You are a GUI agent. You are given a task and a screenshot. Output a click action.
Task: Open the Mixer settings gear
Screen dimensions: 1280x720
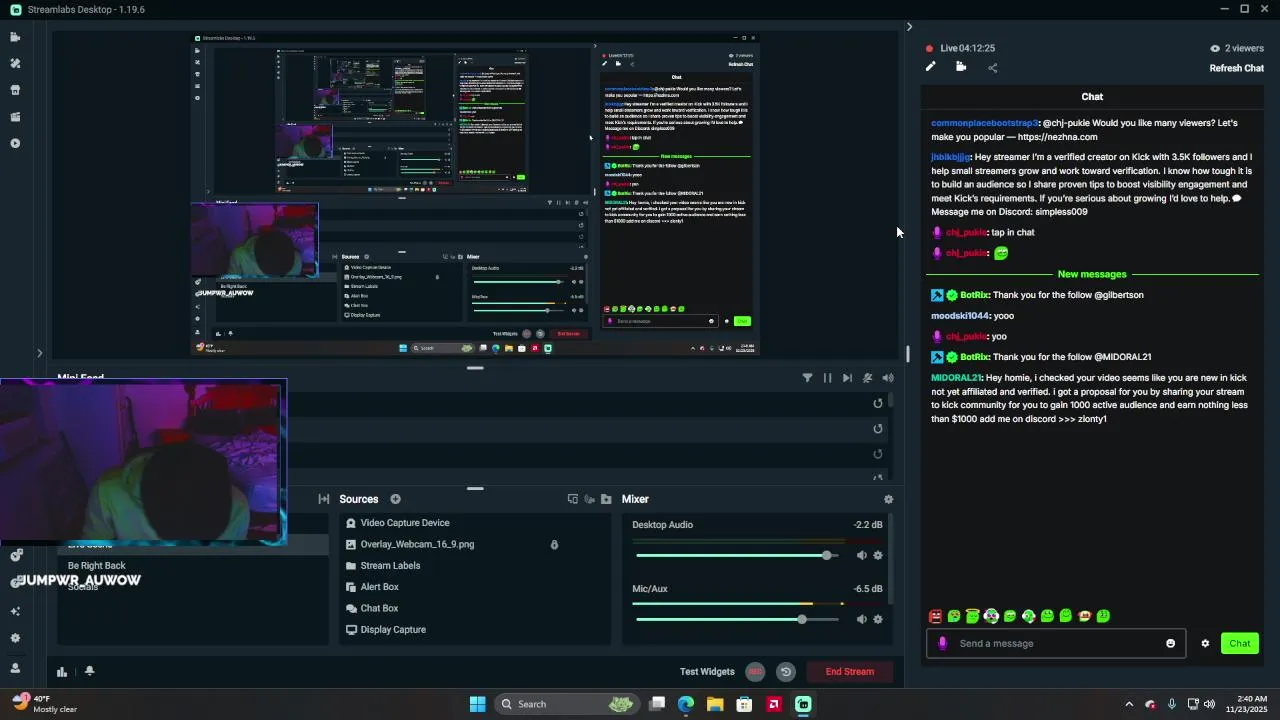888,499
